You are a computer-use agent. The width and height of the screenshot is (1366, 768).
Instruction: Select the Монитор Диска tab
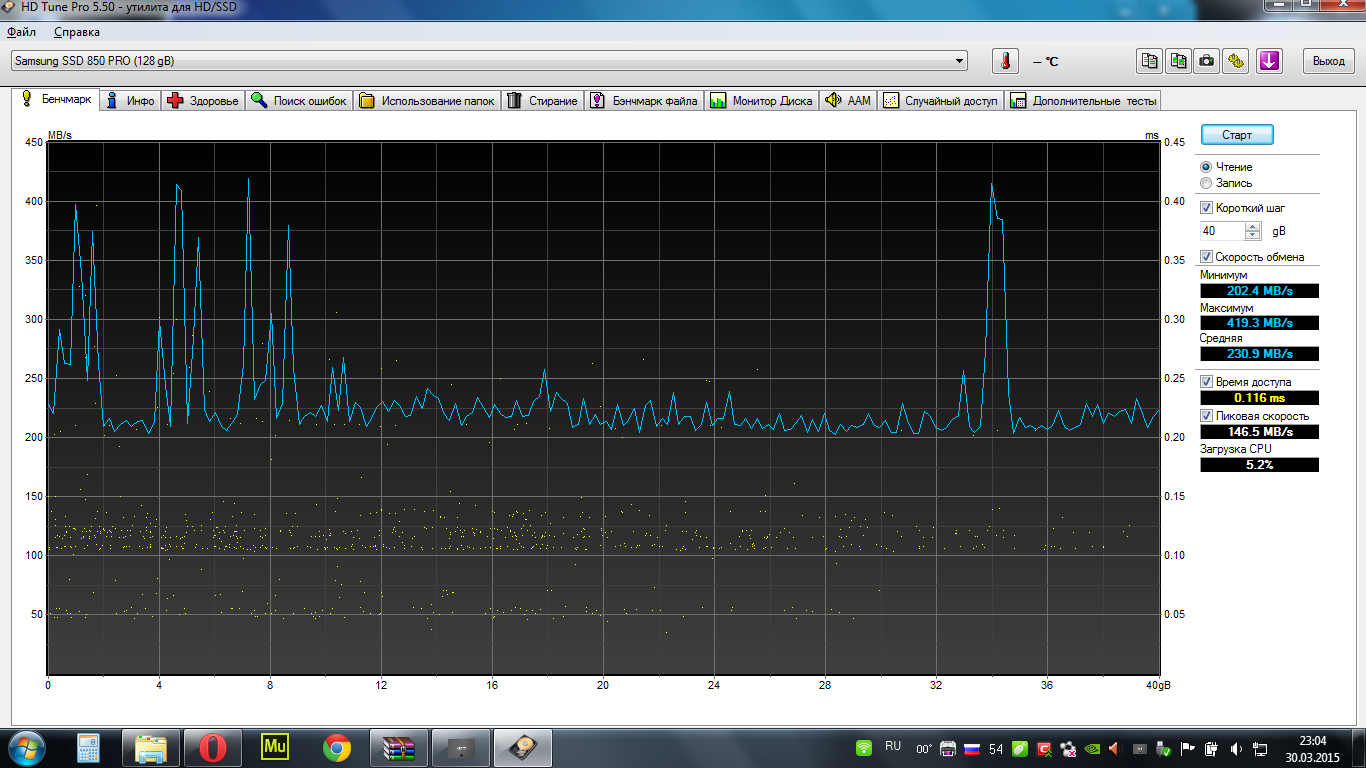pos(761,101)
